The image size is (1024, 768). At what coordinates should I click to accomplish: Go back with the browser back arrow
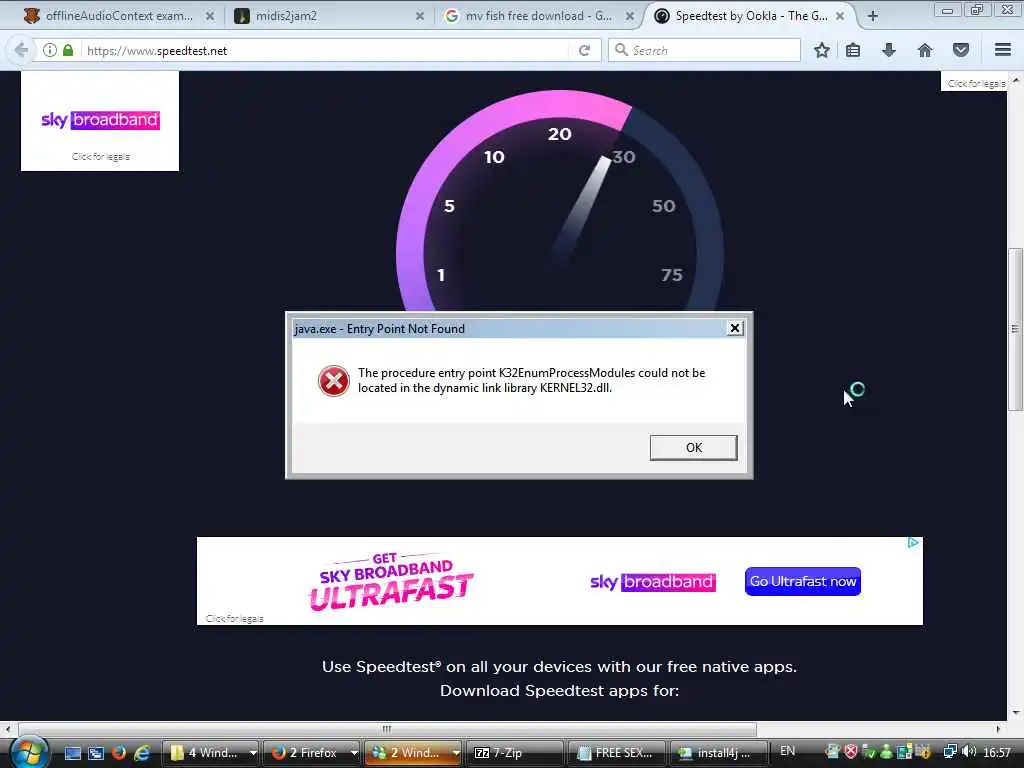tap(21, 50)
